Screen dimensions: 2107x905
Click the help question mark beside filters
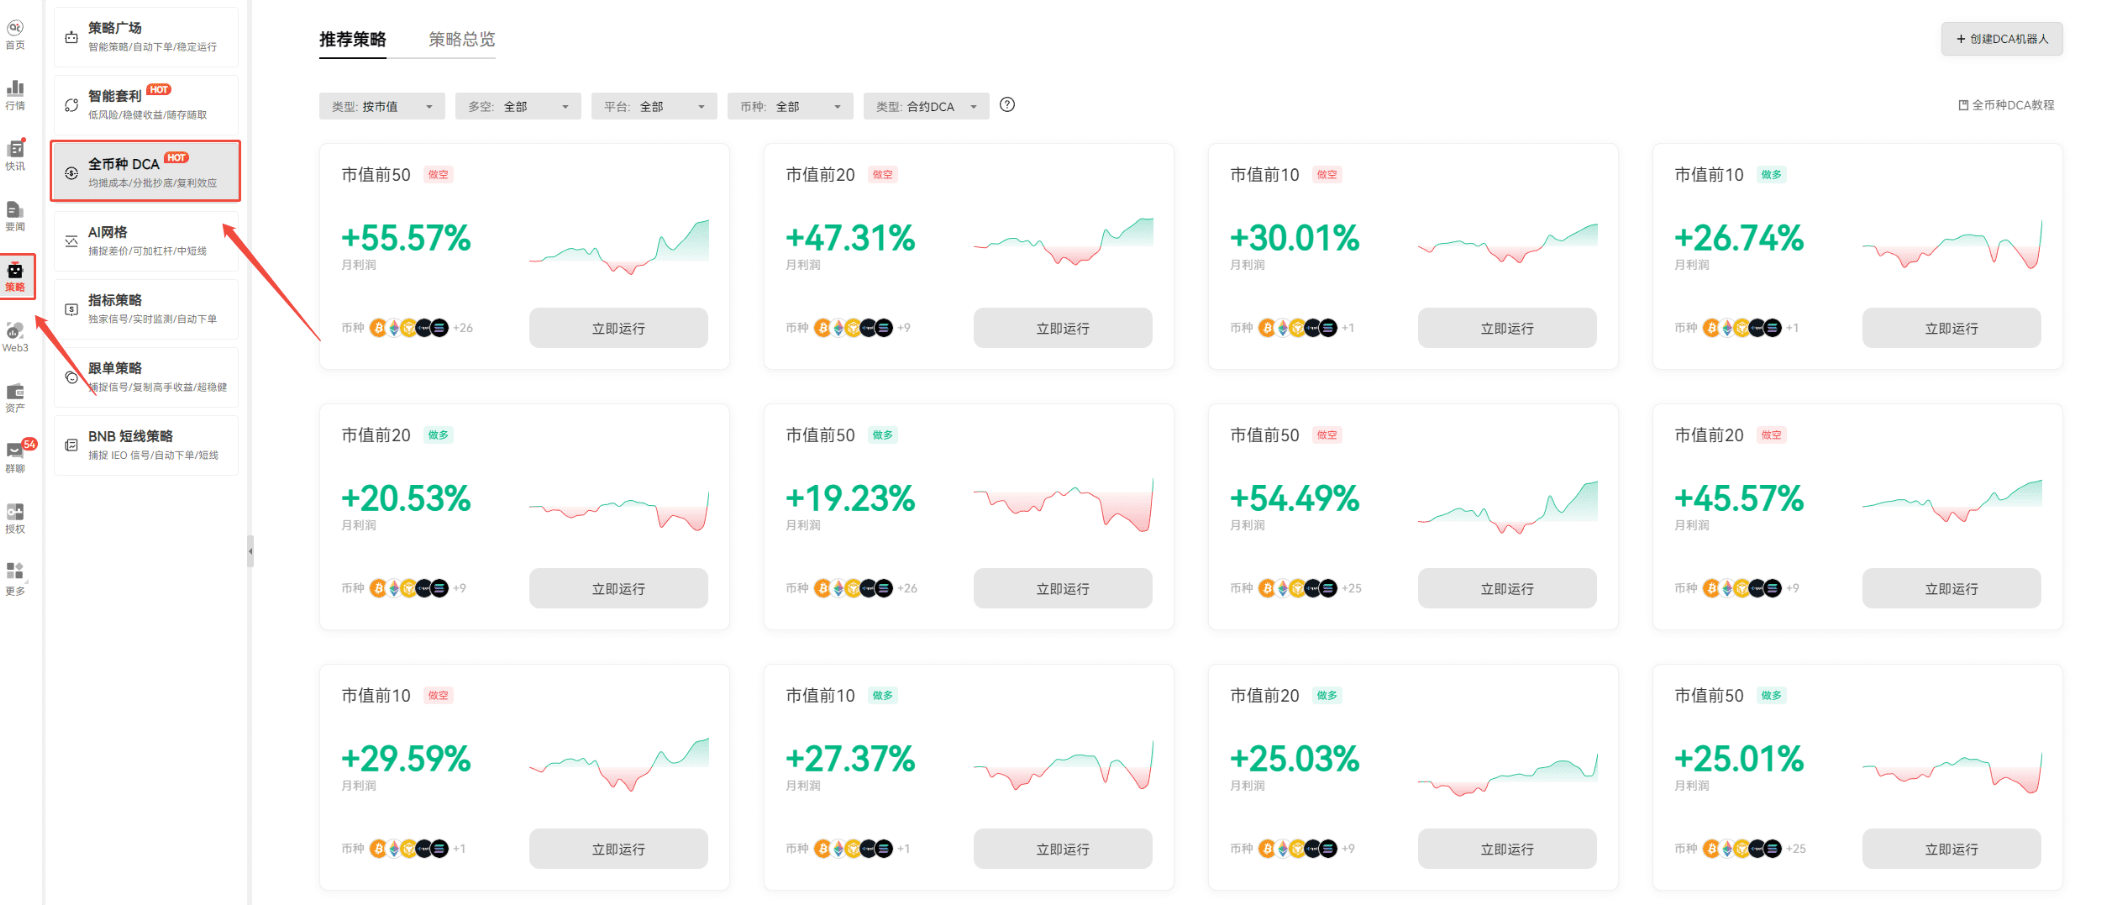point(1007,105)
